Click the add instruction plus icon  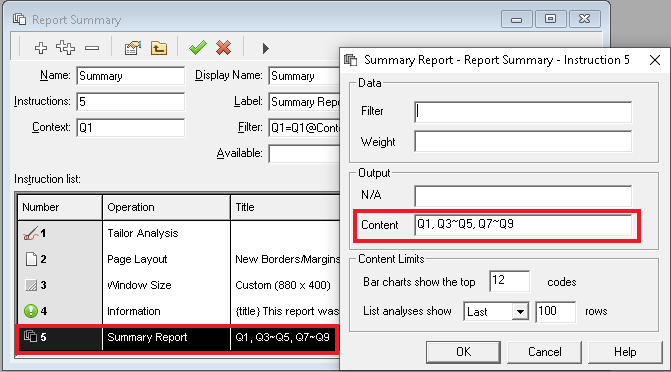[x=41, y=48]
